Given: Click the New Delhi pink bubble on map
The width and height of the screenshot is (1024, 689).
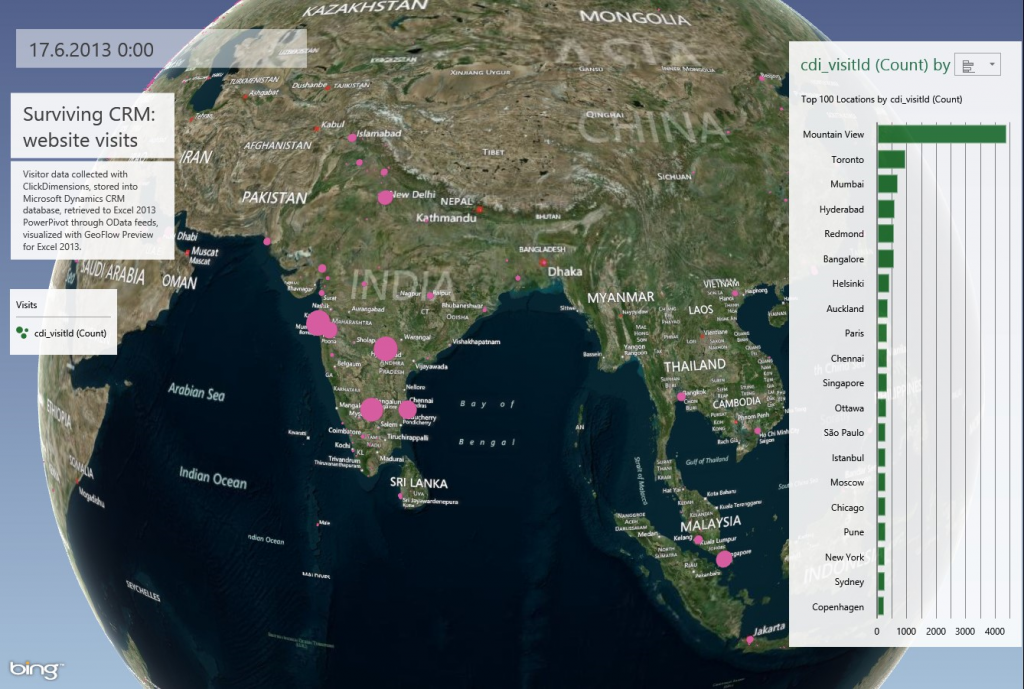Looking at the screenshot, I should coord(385,197).
